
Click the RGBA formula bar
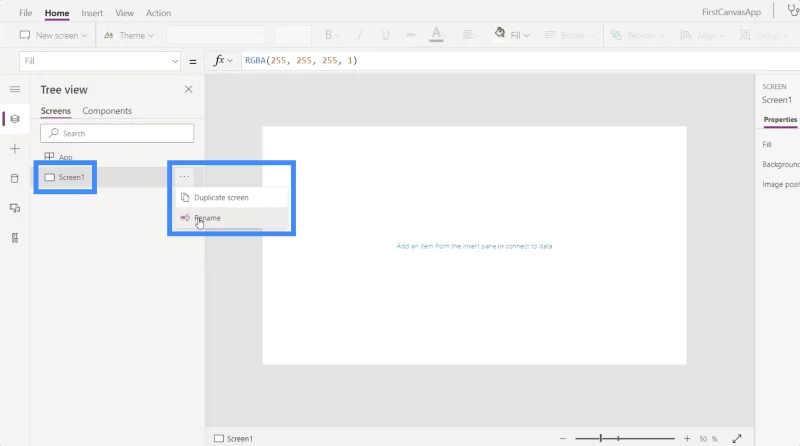point(520,61)
